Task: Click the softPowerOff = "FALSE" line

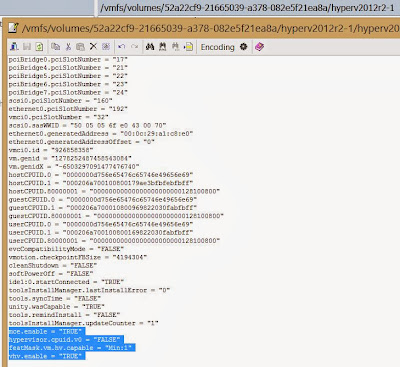Action: pyautogui.click(x=51, y=274)
